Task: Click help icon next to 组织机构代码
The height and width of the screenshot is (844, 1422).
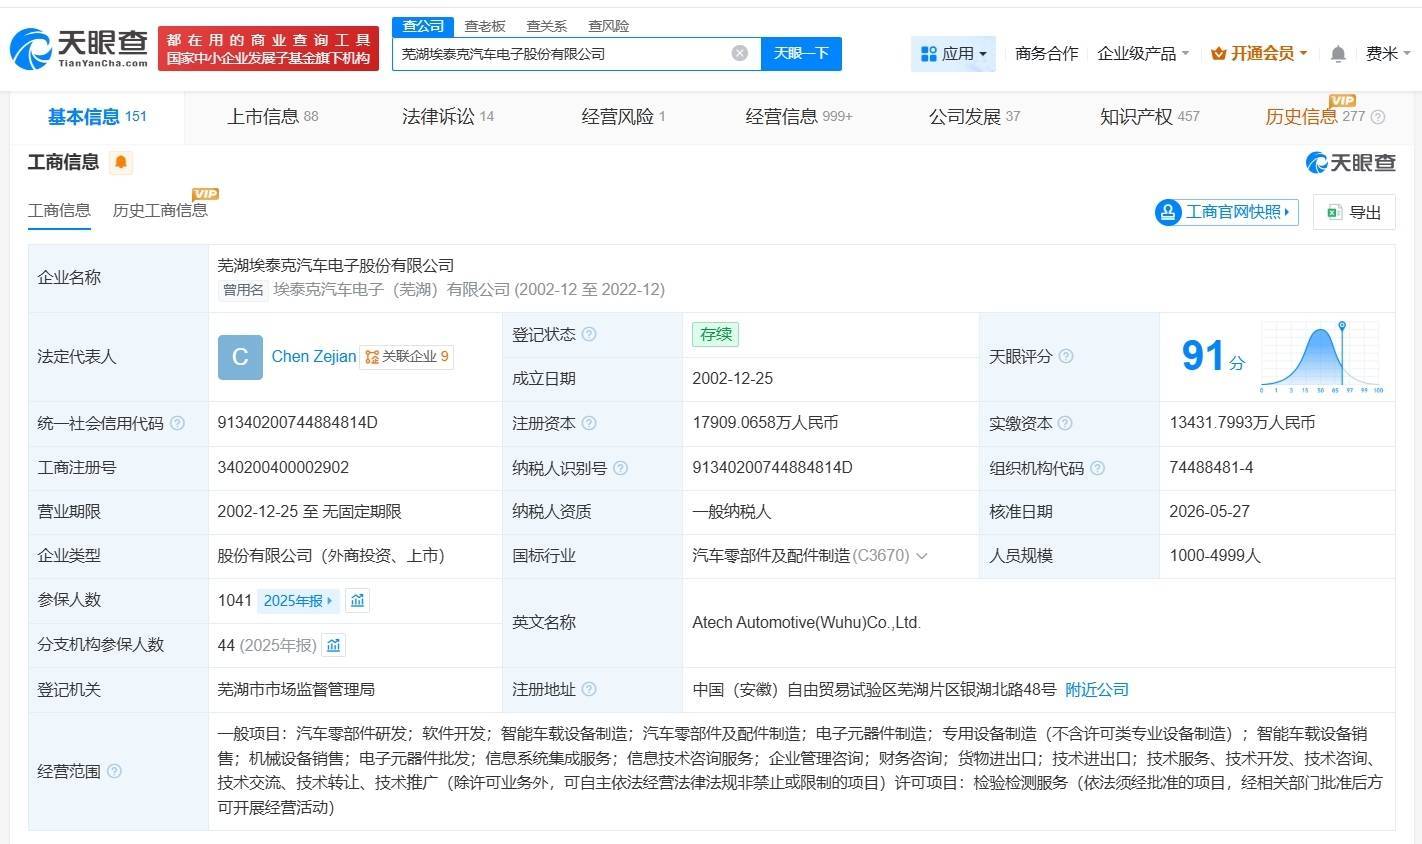Action: pyautogui.click(x=1097, y=467)
